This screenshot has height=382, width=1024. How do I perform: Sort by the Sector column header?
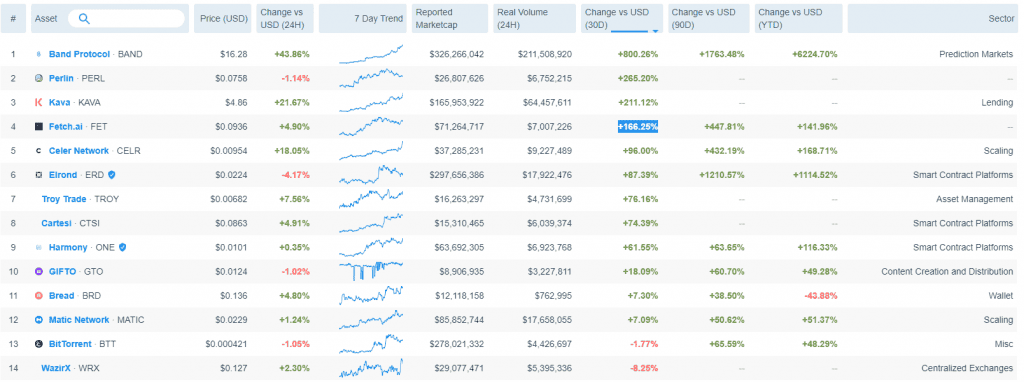click(x=932, y=18)
